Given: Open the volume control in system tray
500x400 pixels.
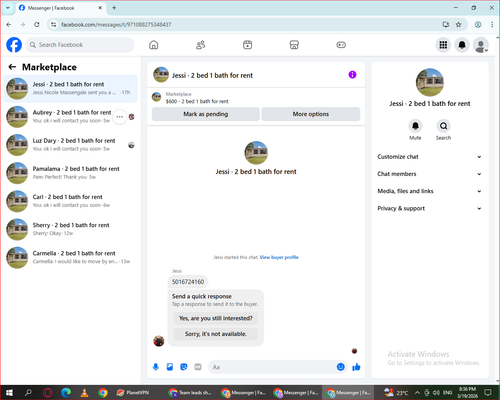Looking at the screenshot, I should point(436,393).
